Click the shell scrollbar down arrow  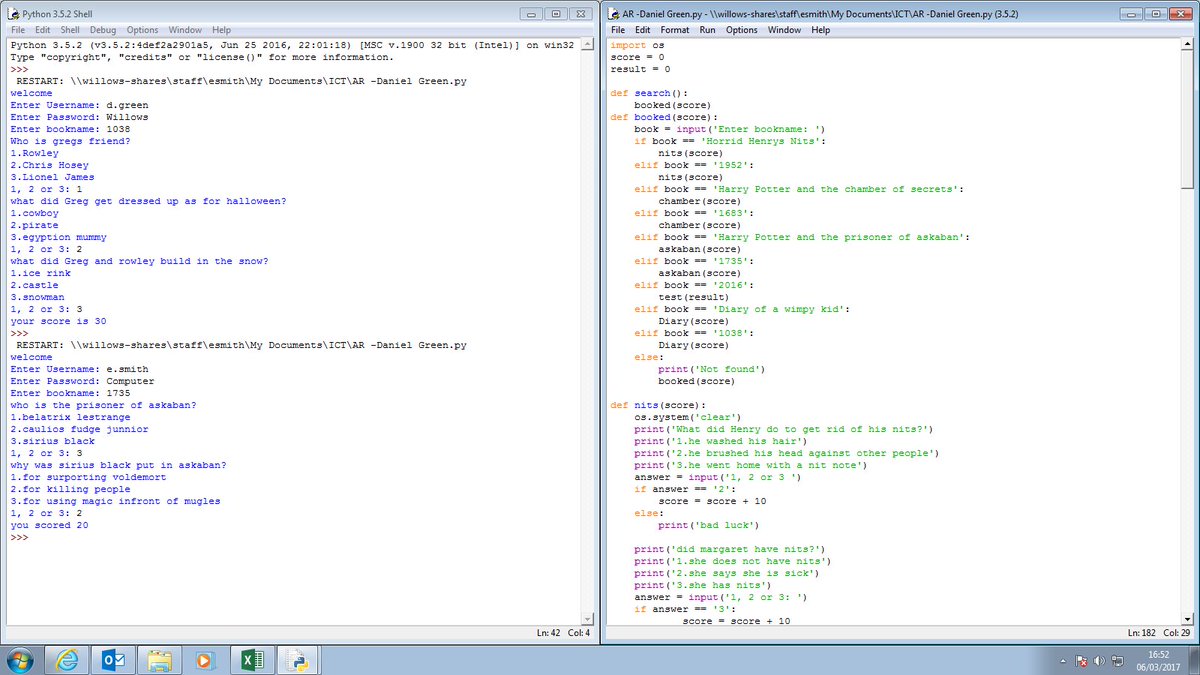click(588, 620)
